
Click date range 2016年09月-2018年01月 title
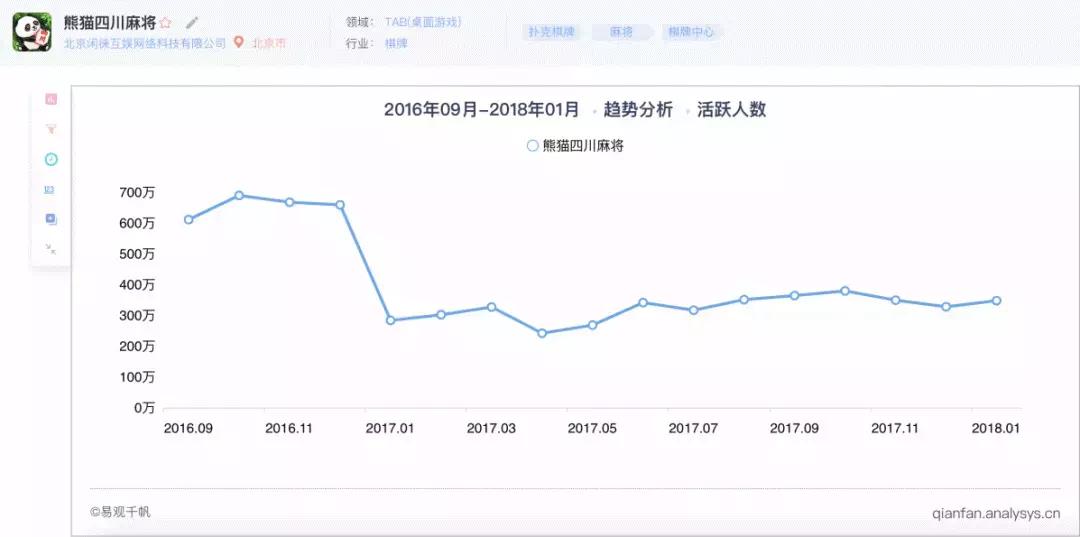(x=481, y=110)
